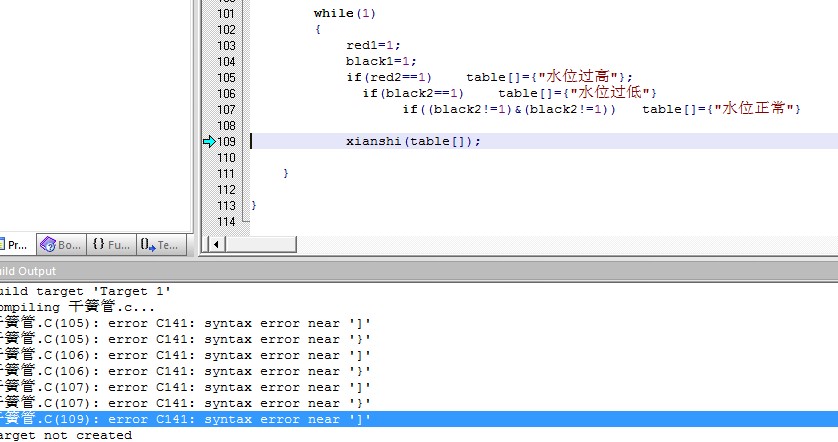Select line number 105 in the gutter
This screenshot has height=442, width=838.
click(x=226, y=77)
